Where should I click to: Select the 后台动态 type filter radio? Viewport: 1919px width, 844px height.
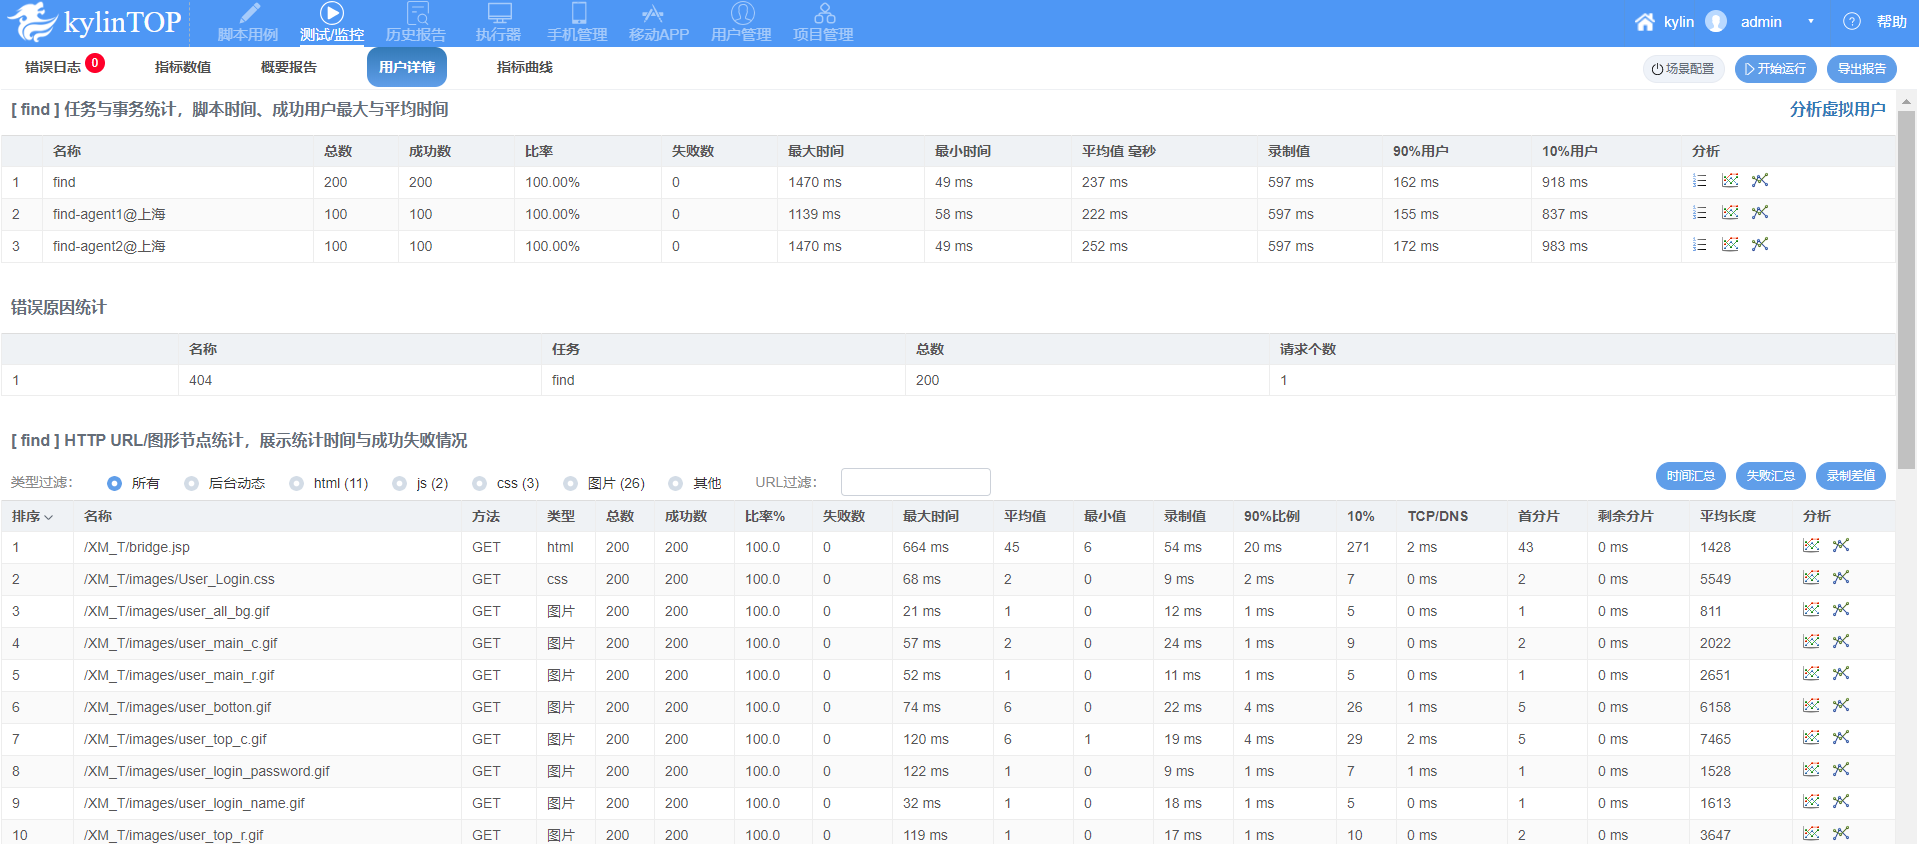(x=192, y=484)
